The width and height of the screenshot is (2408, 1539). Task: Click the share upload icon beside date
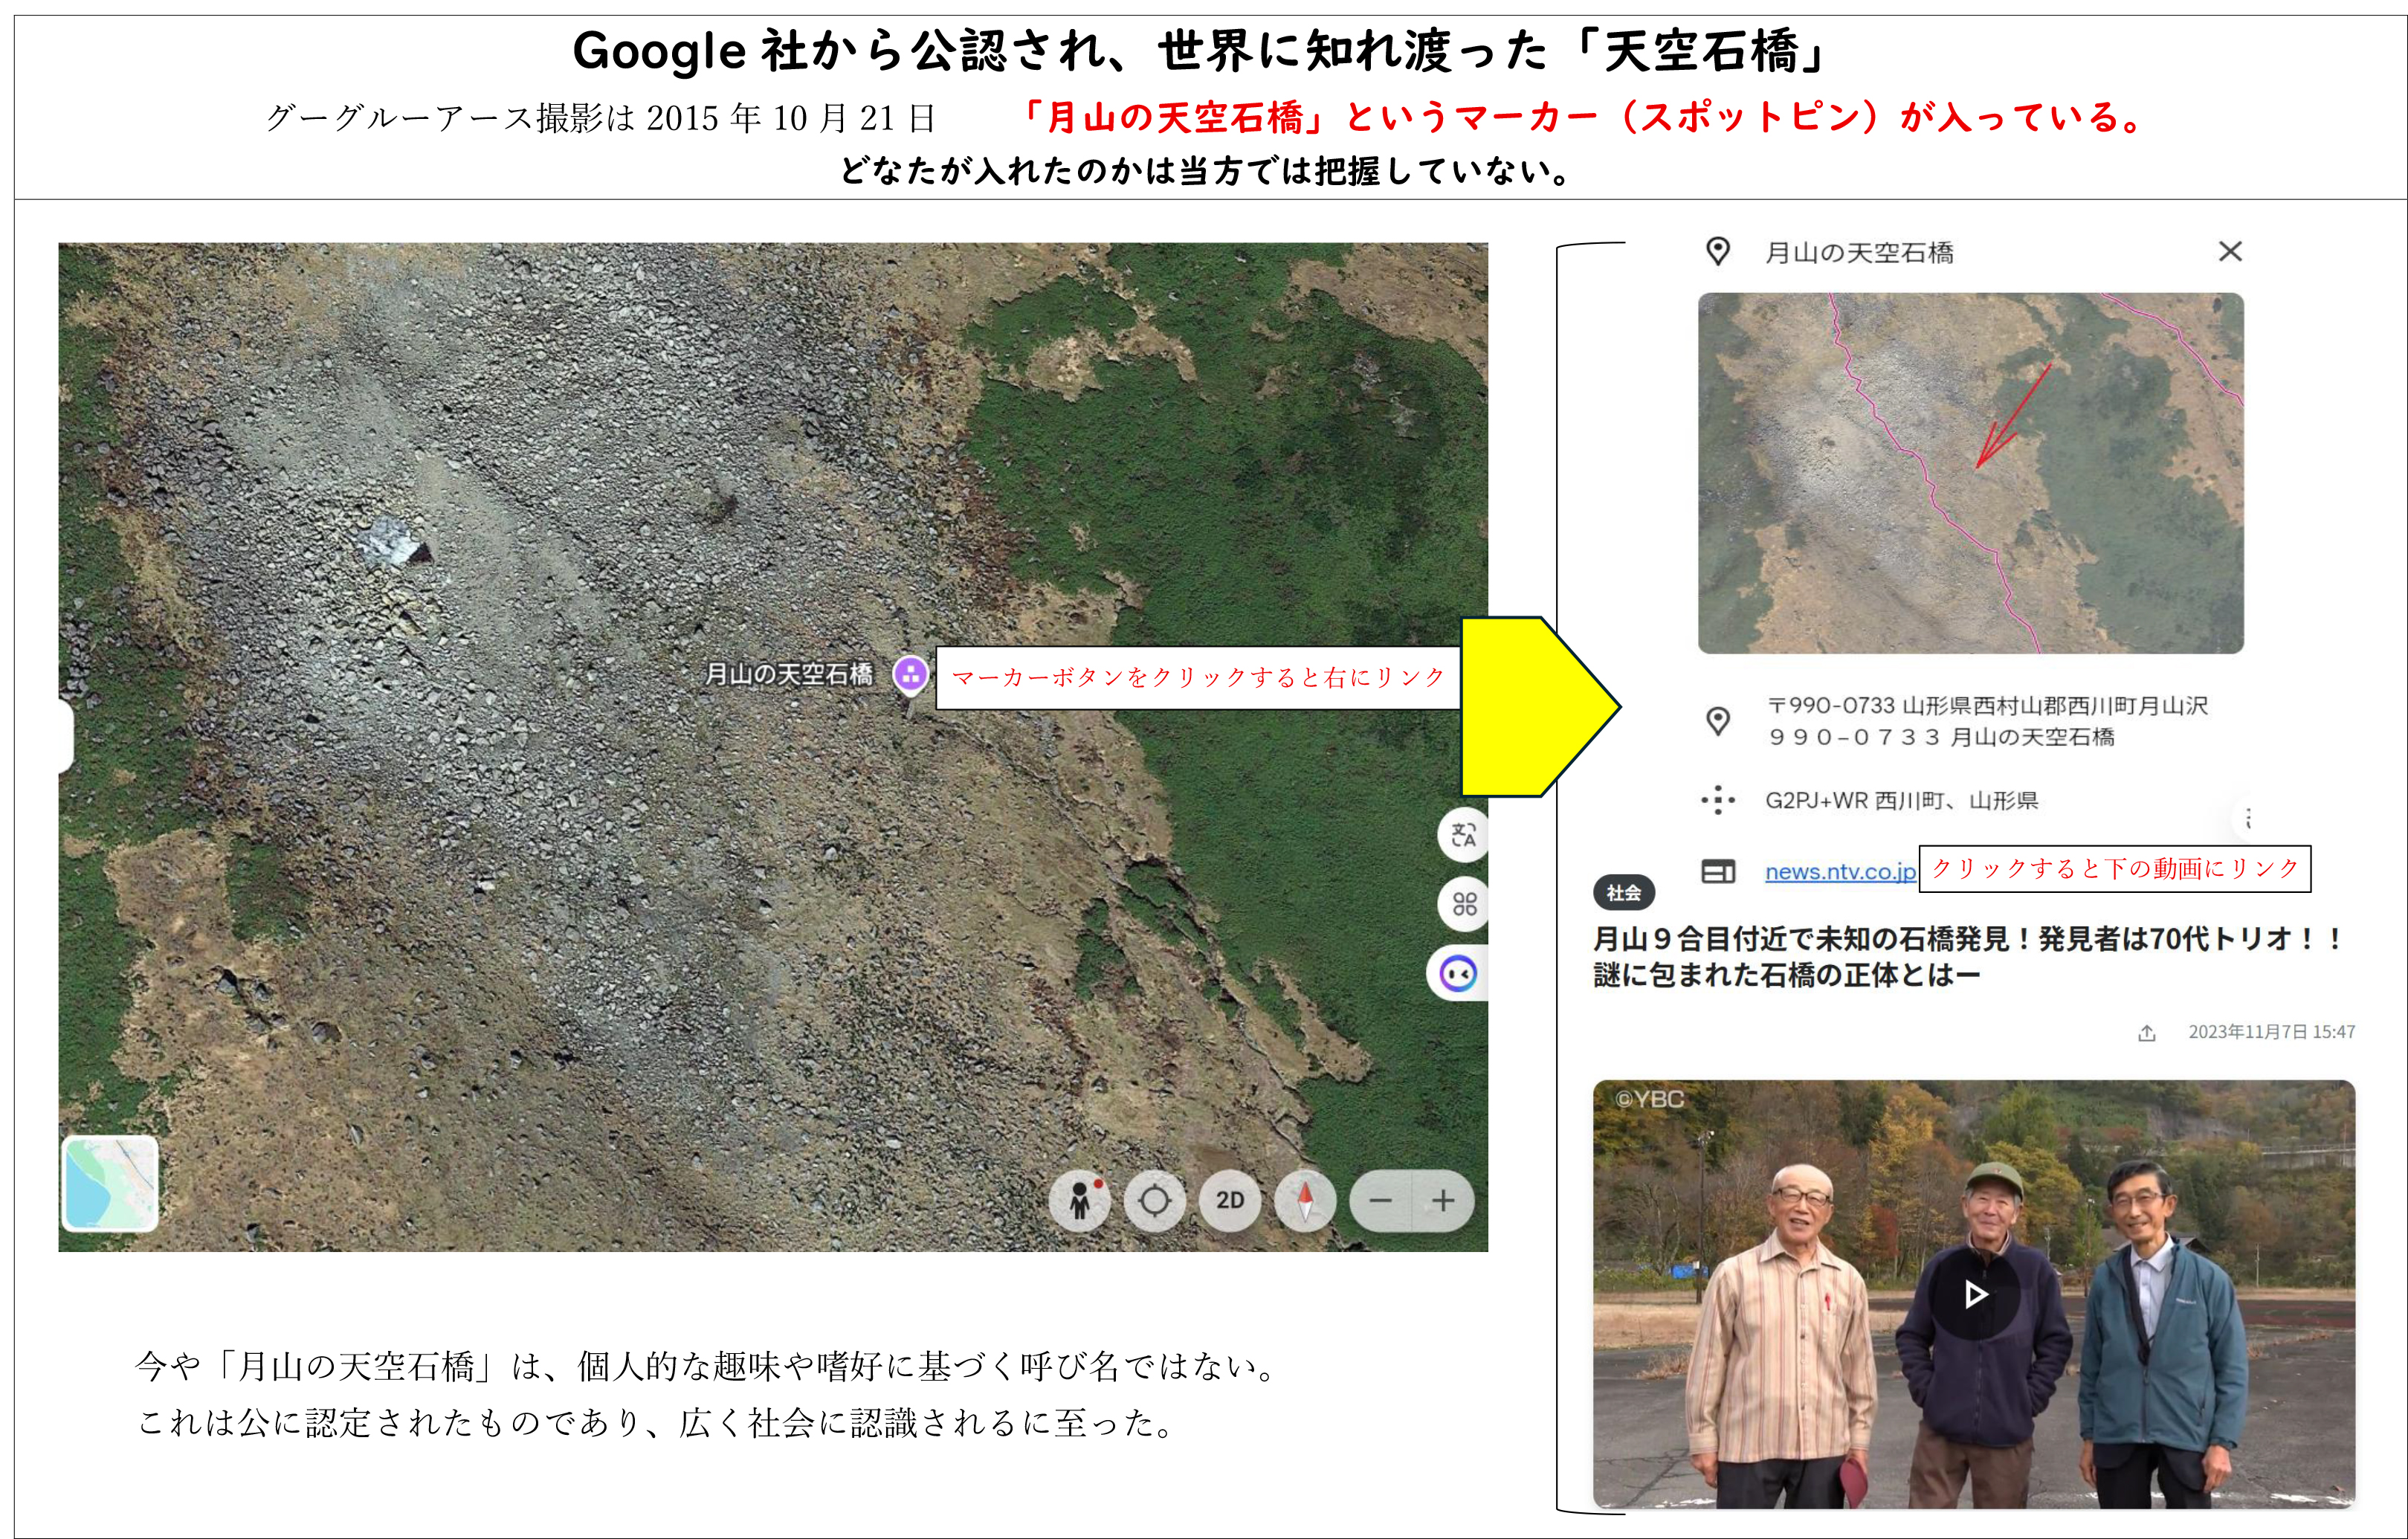point(2146,1033)
